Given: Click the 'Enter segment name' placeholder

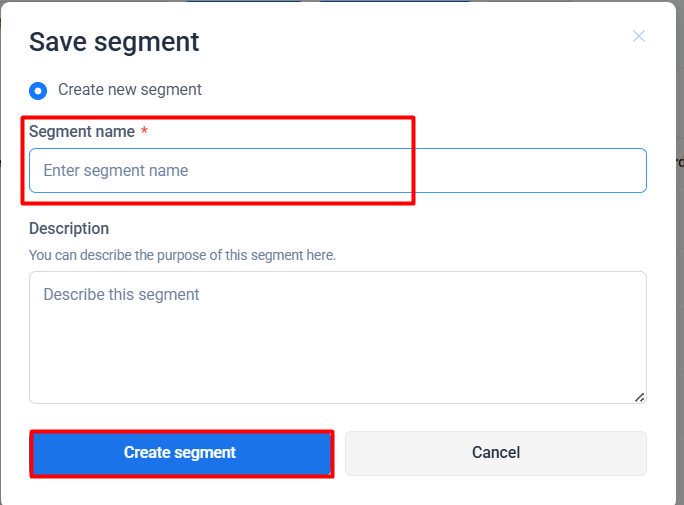Looking at the screenshot, I should point(116,171).
